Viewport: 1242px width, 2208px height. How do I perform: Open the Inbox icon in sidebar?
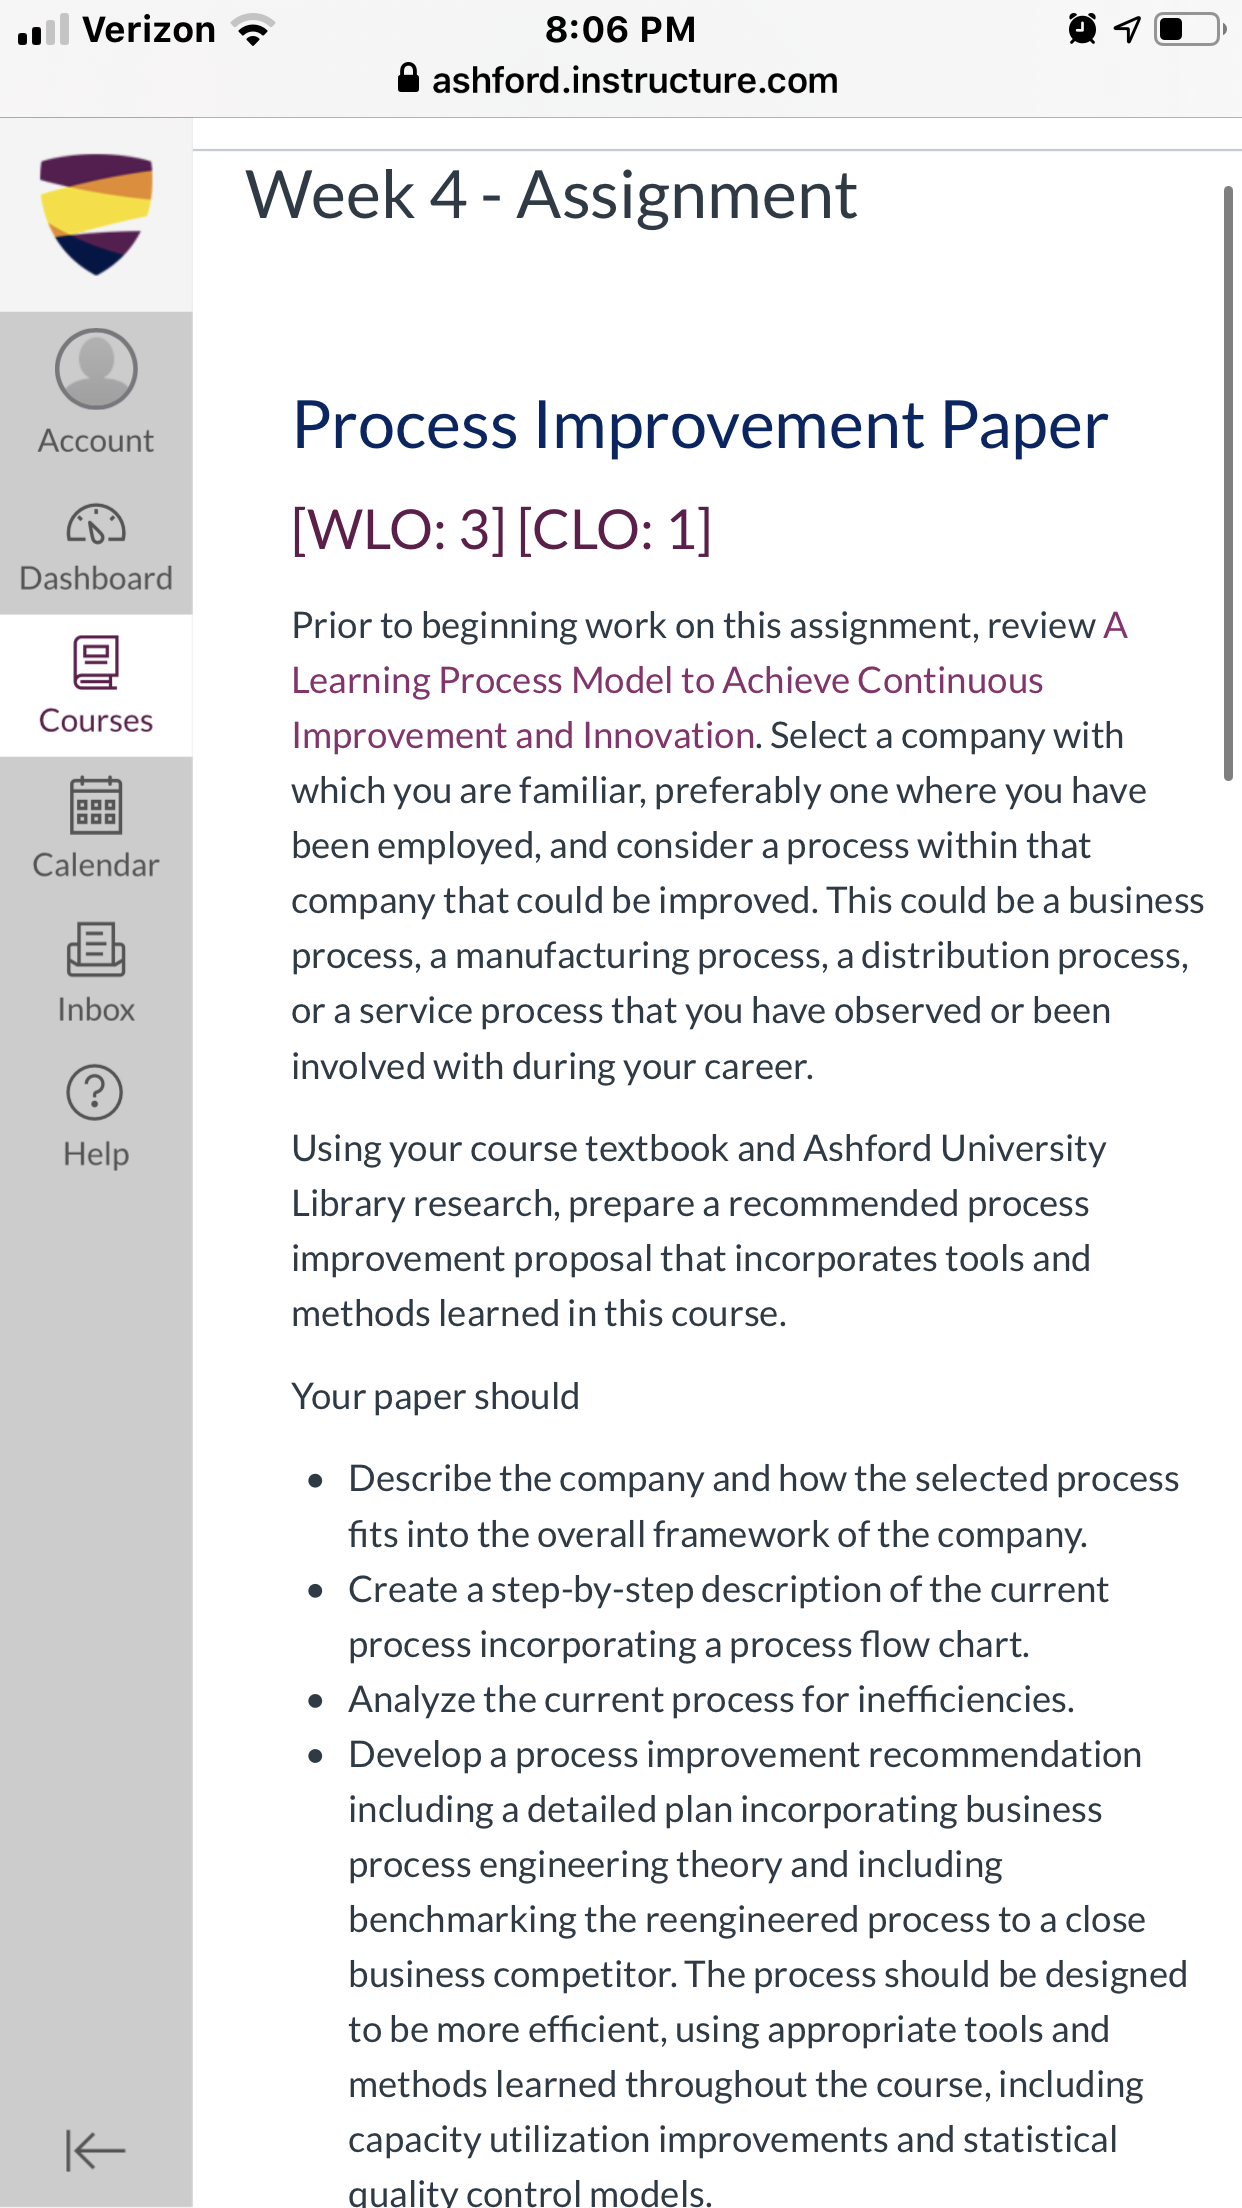96,950
